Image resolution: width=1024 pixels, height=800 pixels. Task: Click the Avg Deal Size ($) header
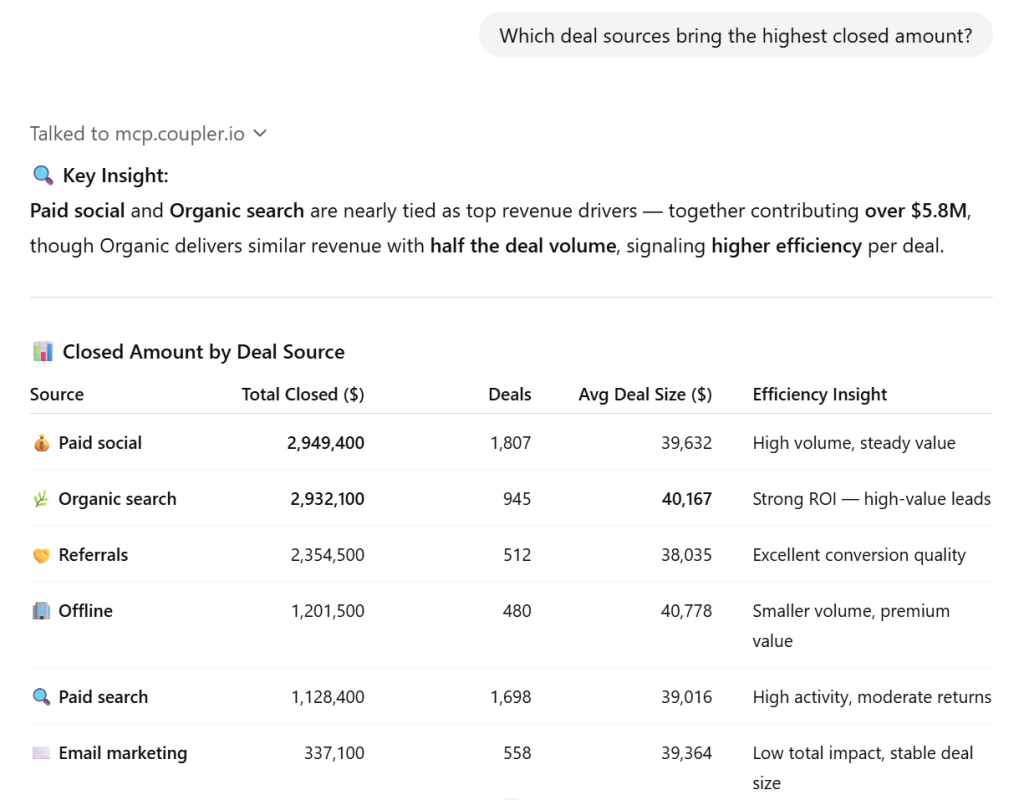coord(645,394)
